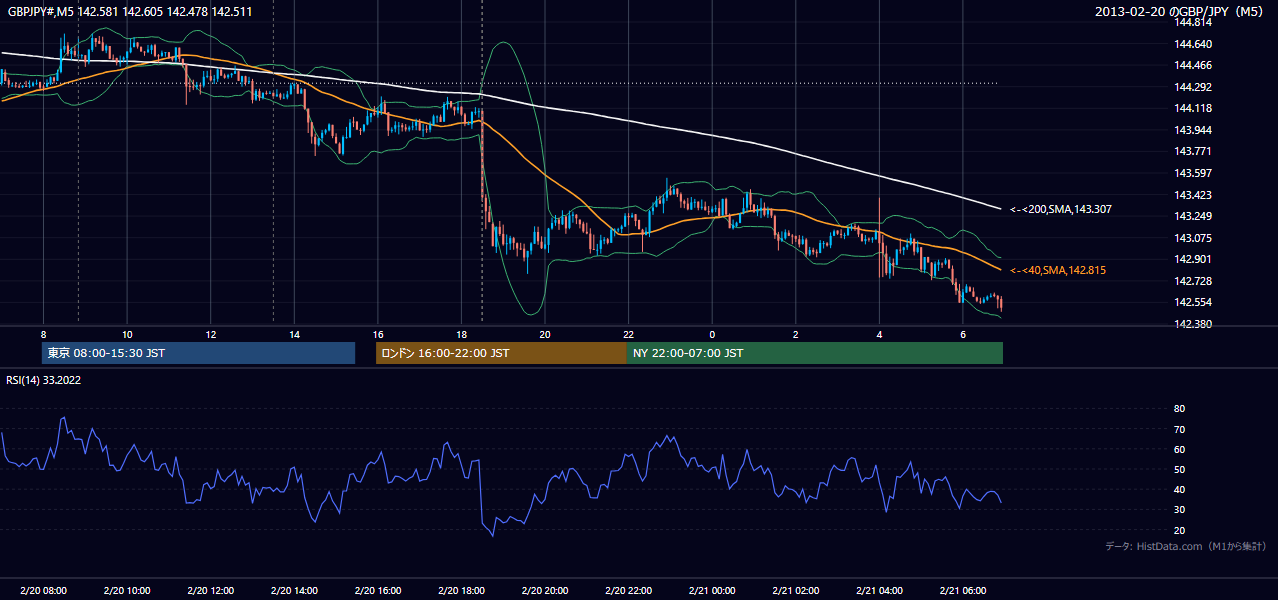
Task: Click price axis value 142.728
Action: pos(1193,281)
